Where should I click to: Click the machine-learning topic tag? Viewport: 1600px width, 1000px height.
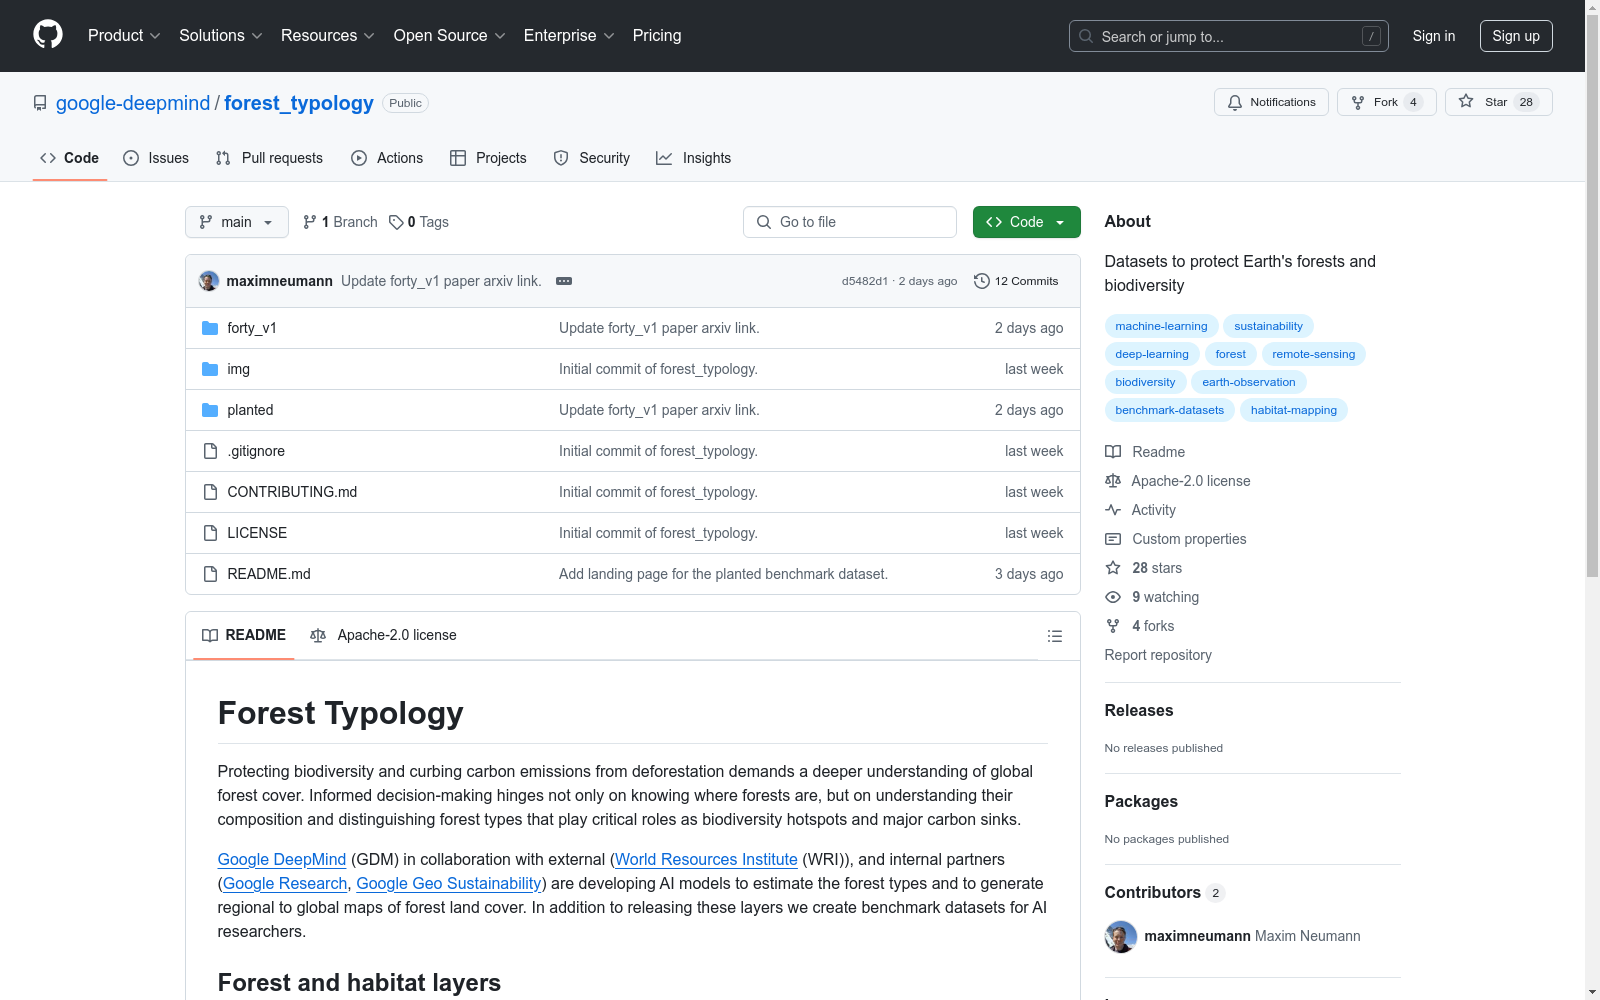1161,326
